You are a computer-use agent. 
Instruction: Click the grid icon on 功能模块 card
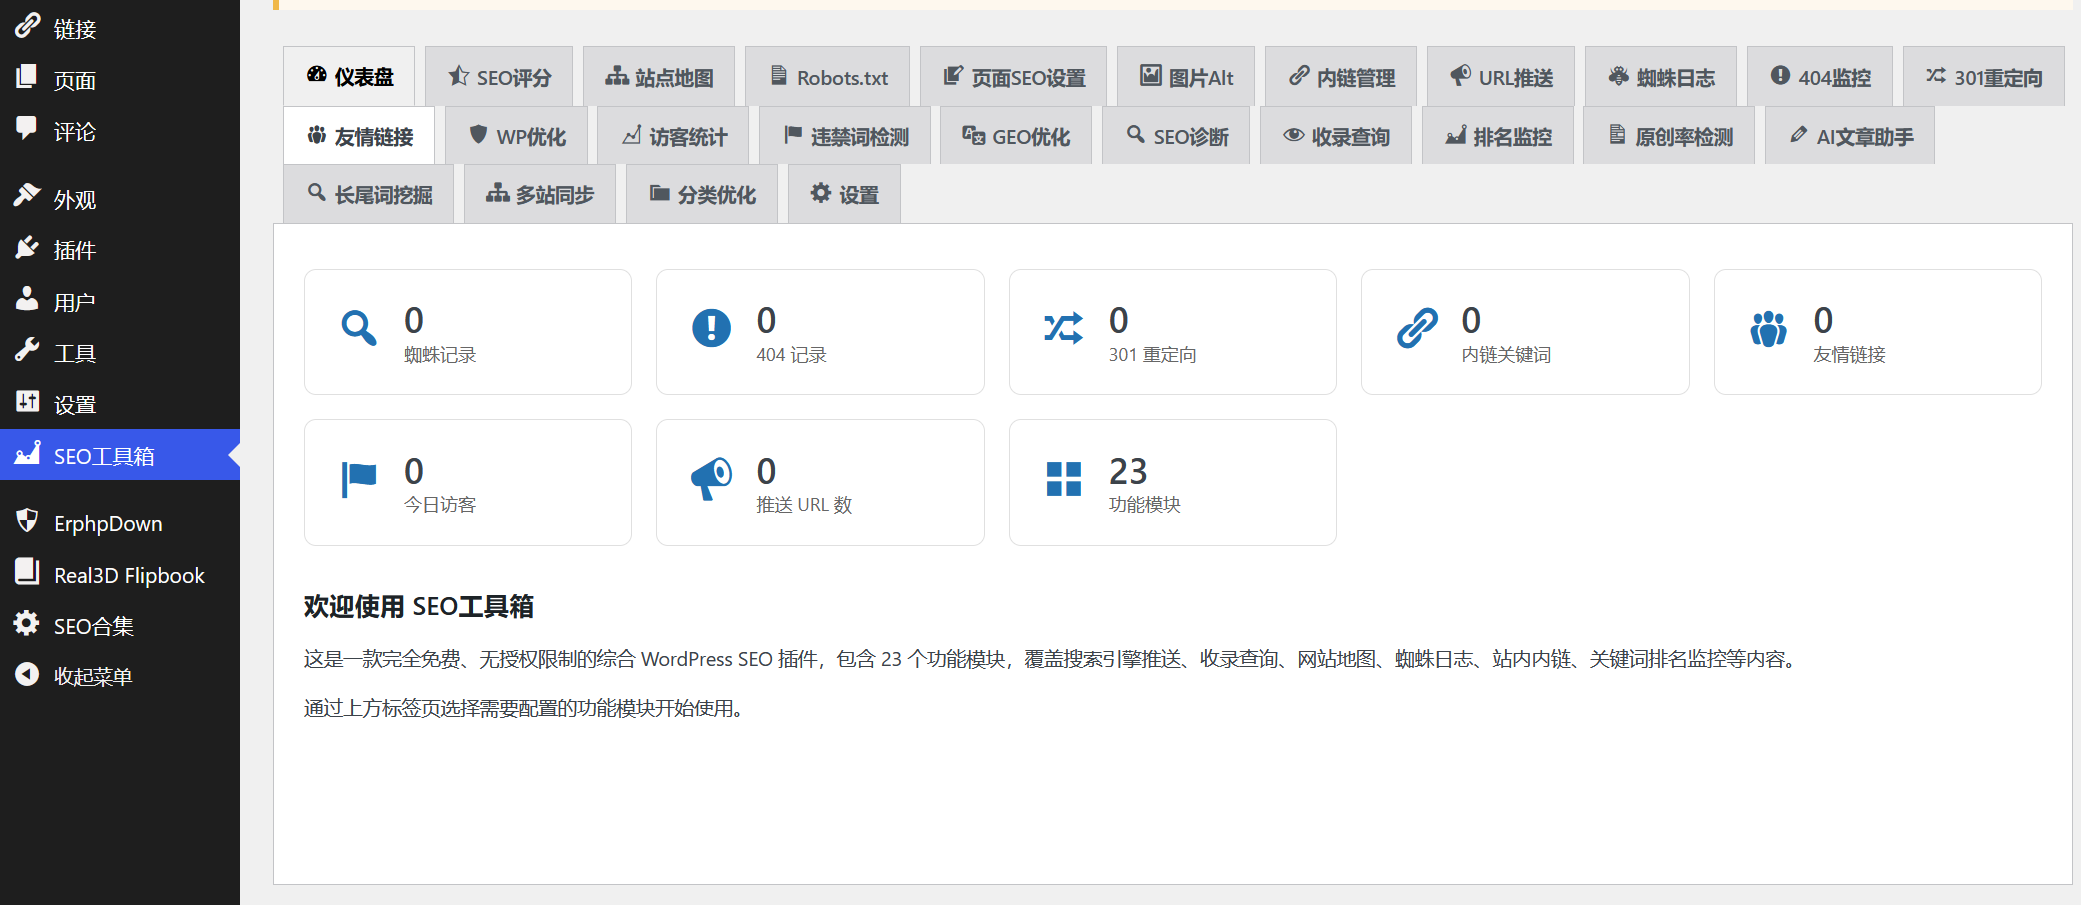click(1063, 479)
